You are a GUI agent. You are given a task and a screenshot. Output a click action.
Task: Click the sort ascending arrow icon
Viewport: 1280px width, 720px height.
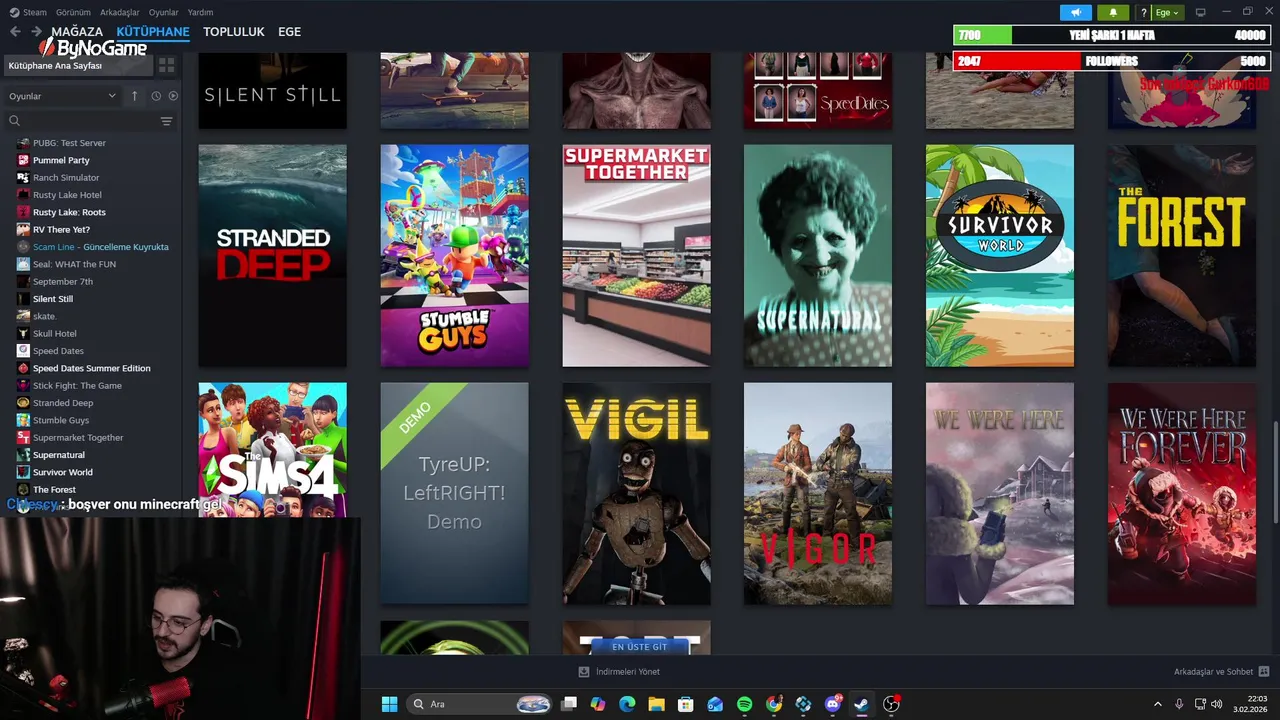[134, 96]
